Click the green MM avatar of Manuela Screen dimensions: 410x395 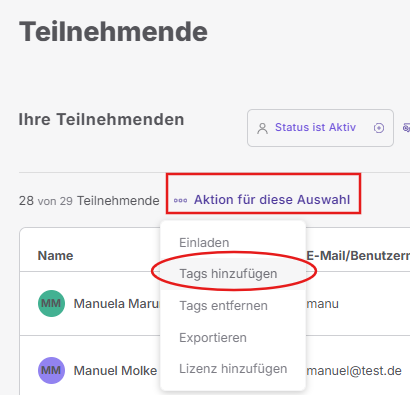51,303
